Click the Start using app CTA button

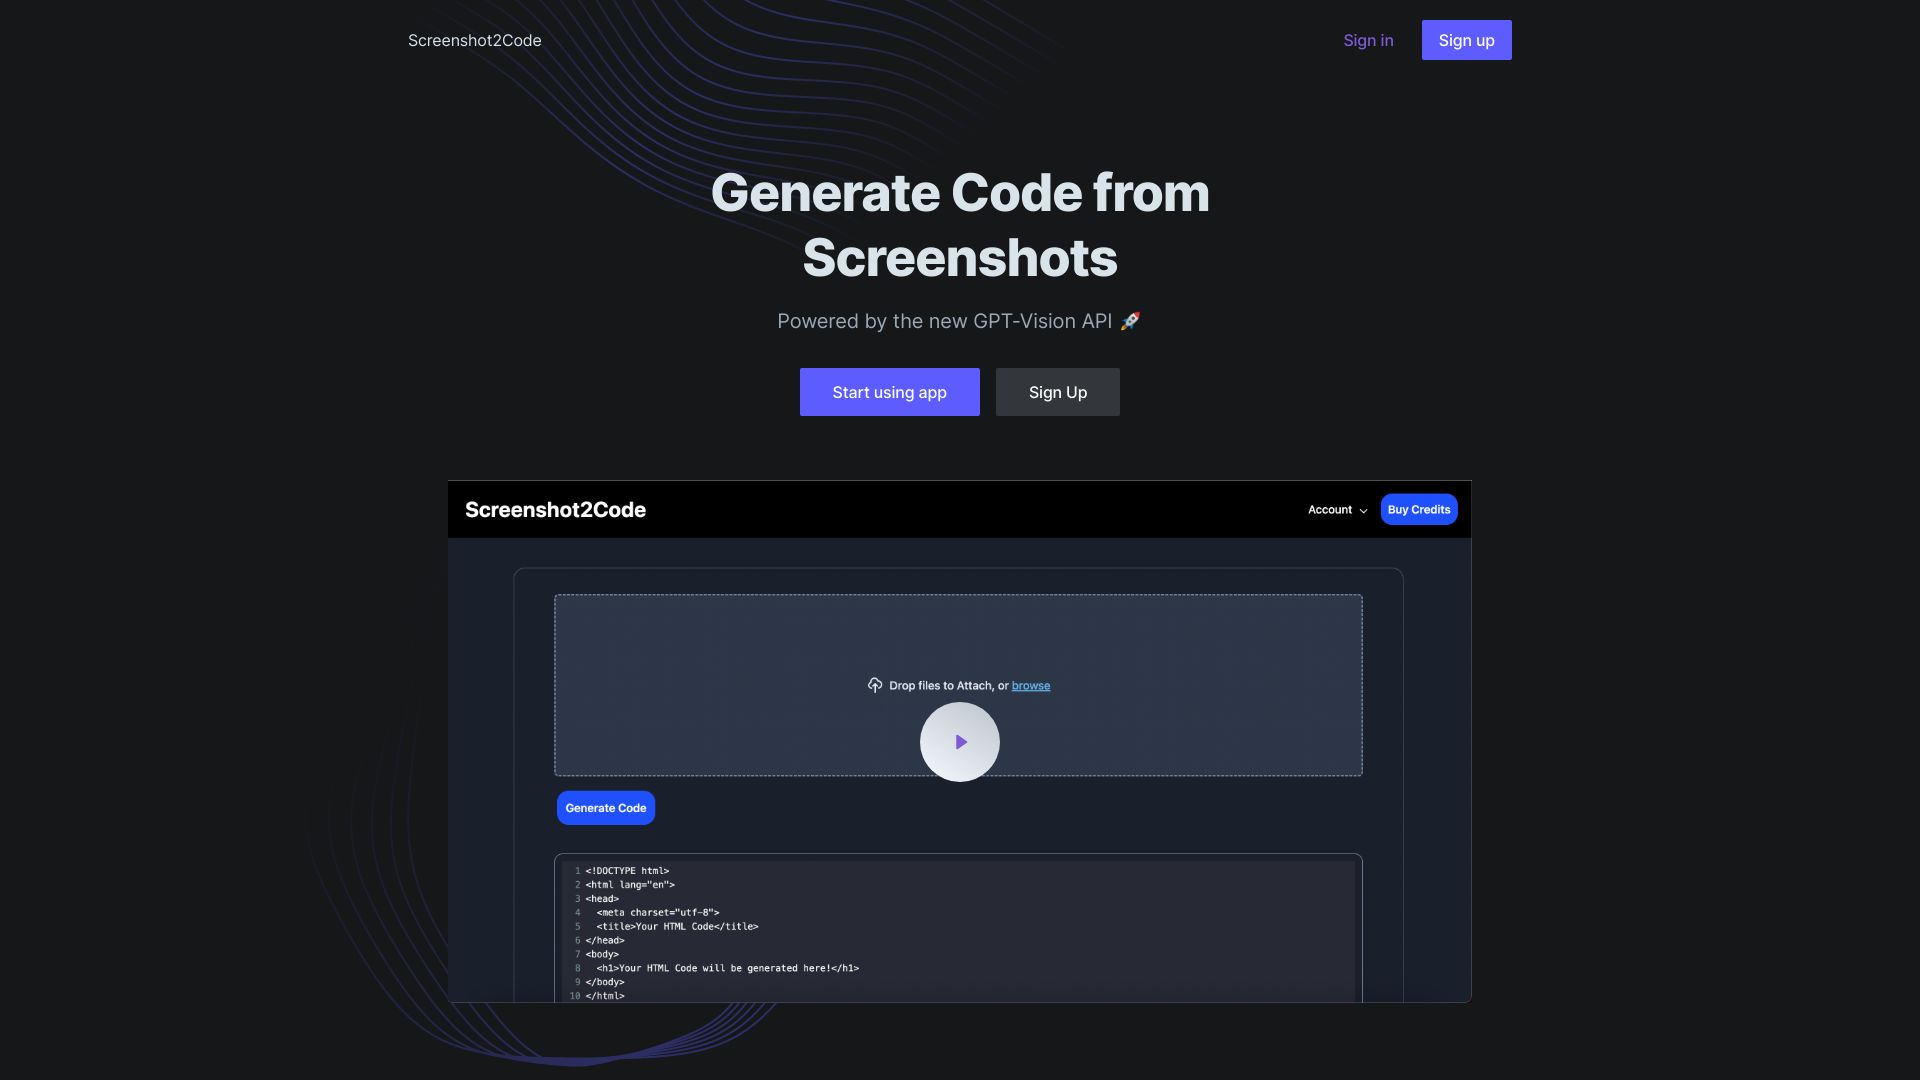(x=889, y=392)
